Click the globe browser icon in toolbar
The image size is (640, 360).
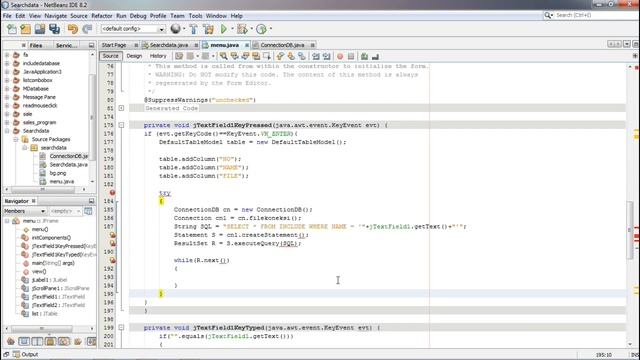click(176, 29)
